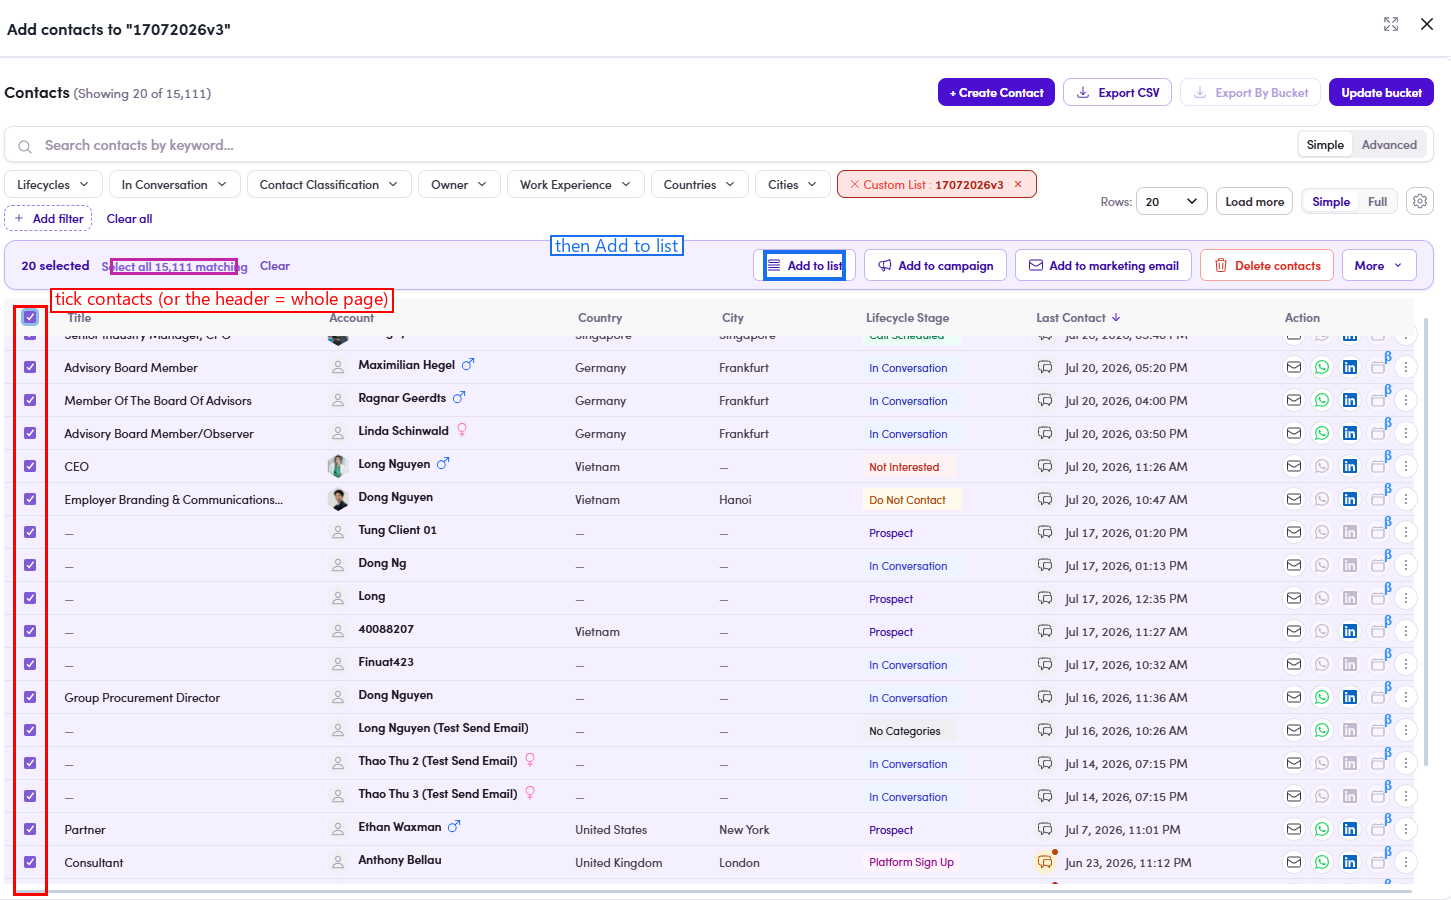Image resolution: width=1451 pixels, height=900 pixels.
Task: Open the Owner filter dropdown
Action: click(x=459, y=185)
